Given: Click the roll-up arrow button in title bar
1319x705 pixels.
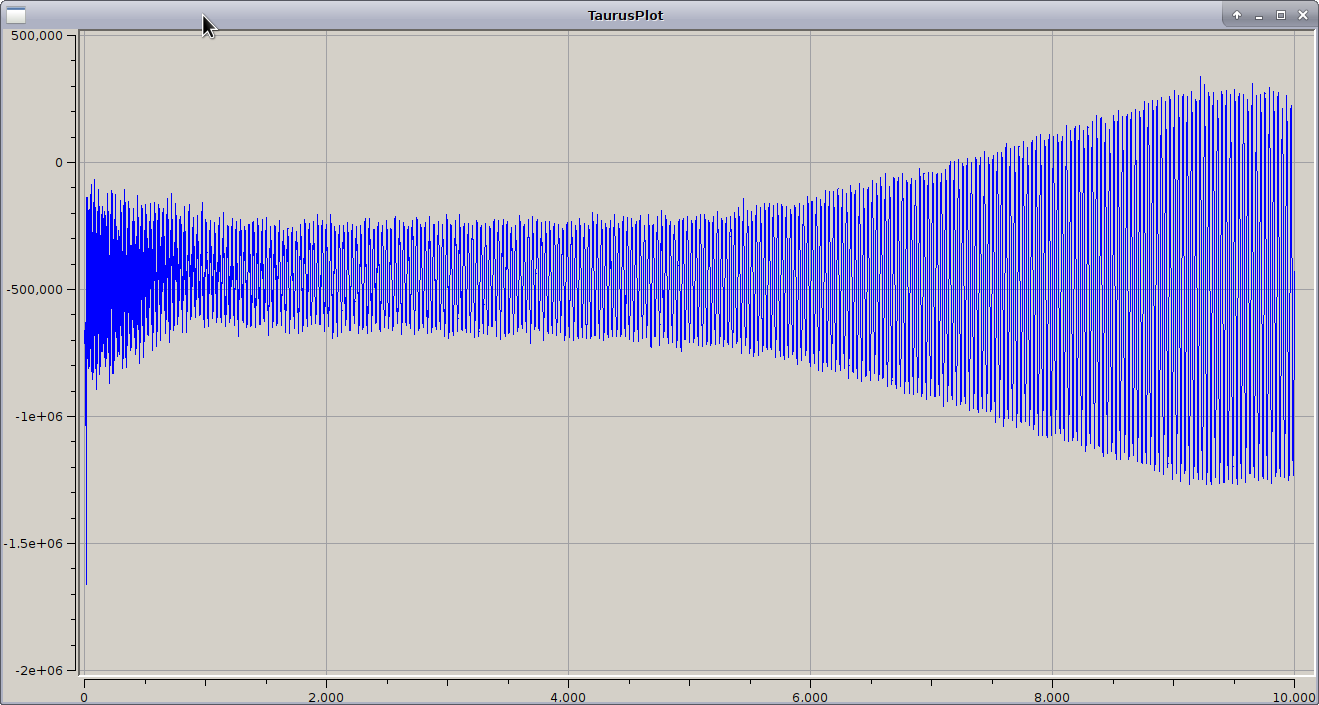Looking at the screenshot, I should [x=1237, y=15].
